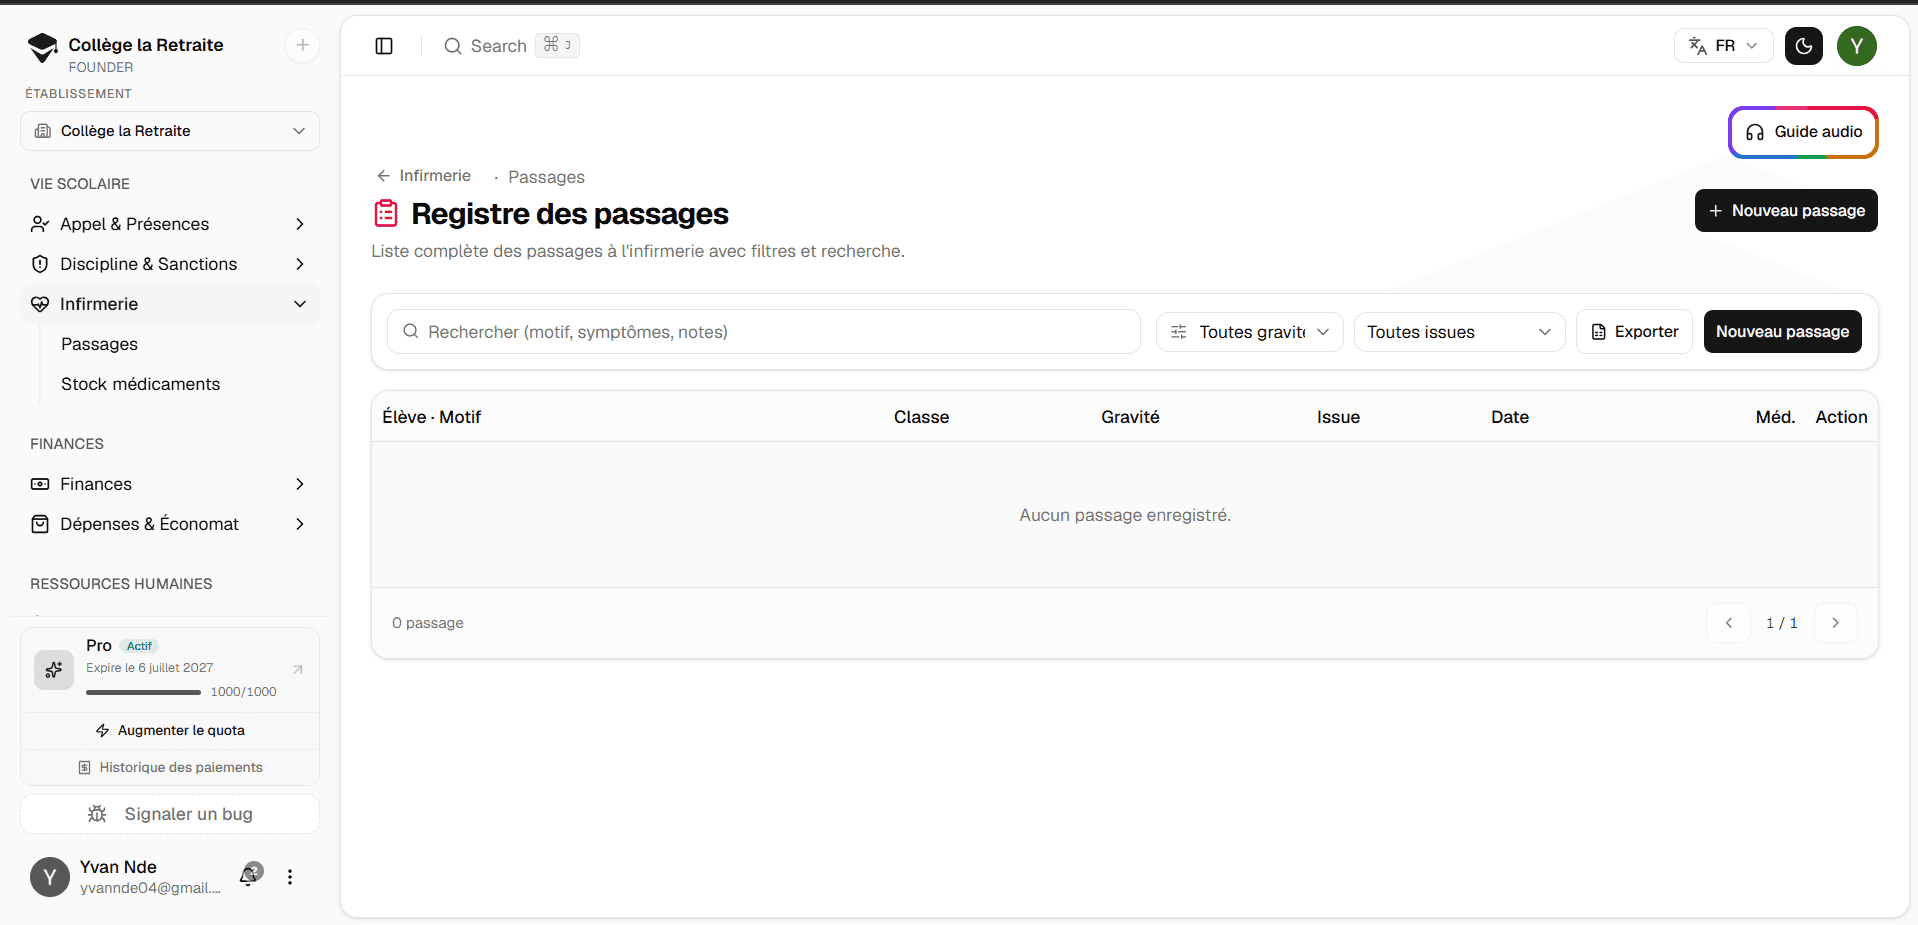Open the notifications bell icon
This screenshot has width=1918, height=925.
point(249,876)
